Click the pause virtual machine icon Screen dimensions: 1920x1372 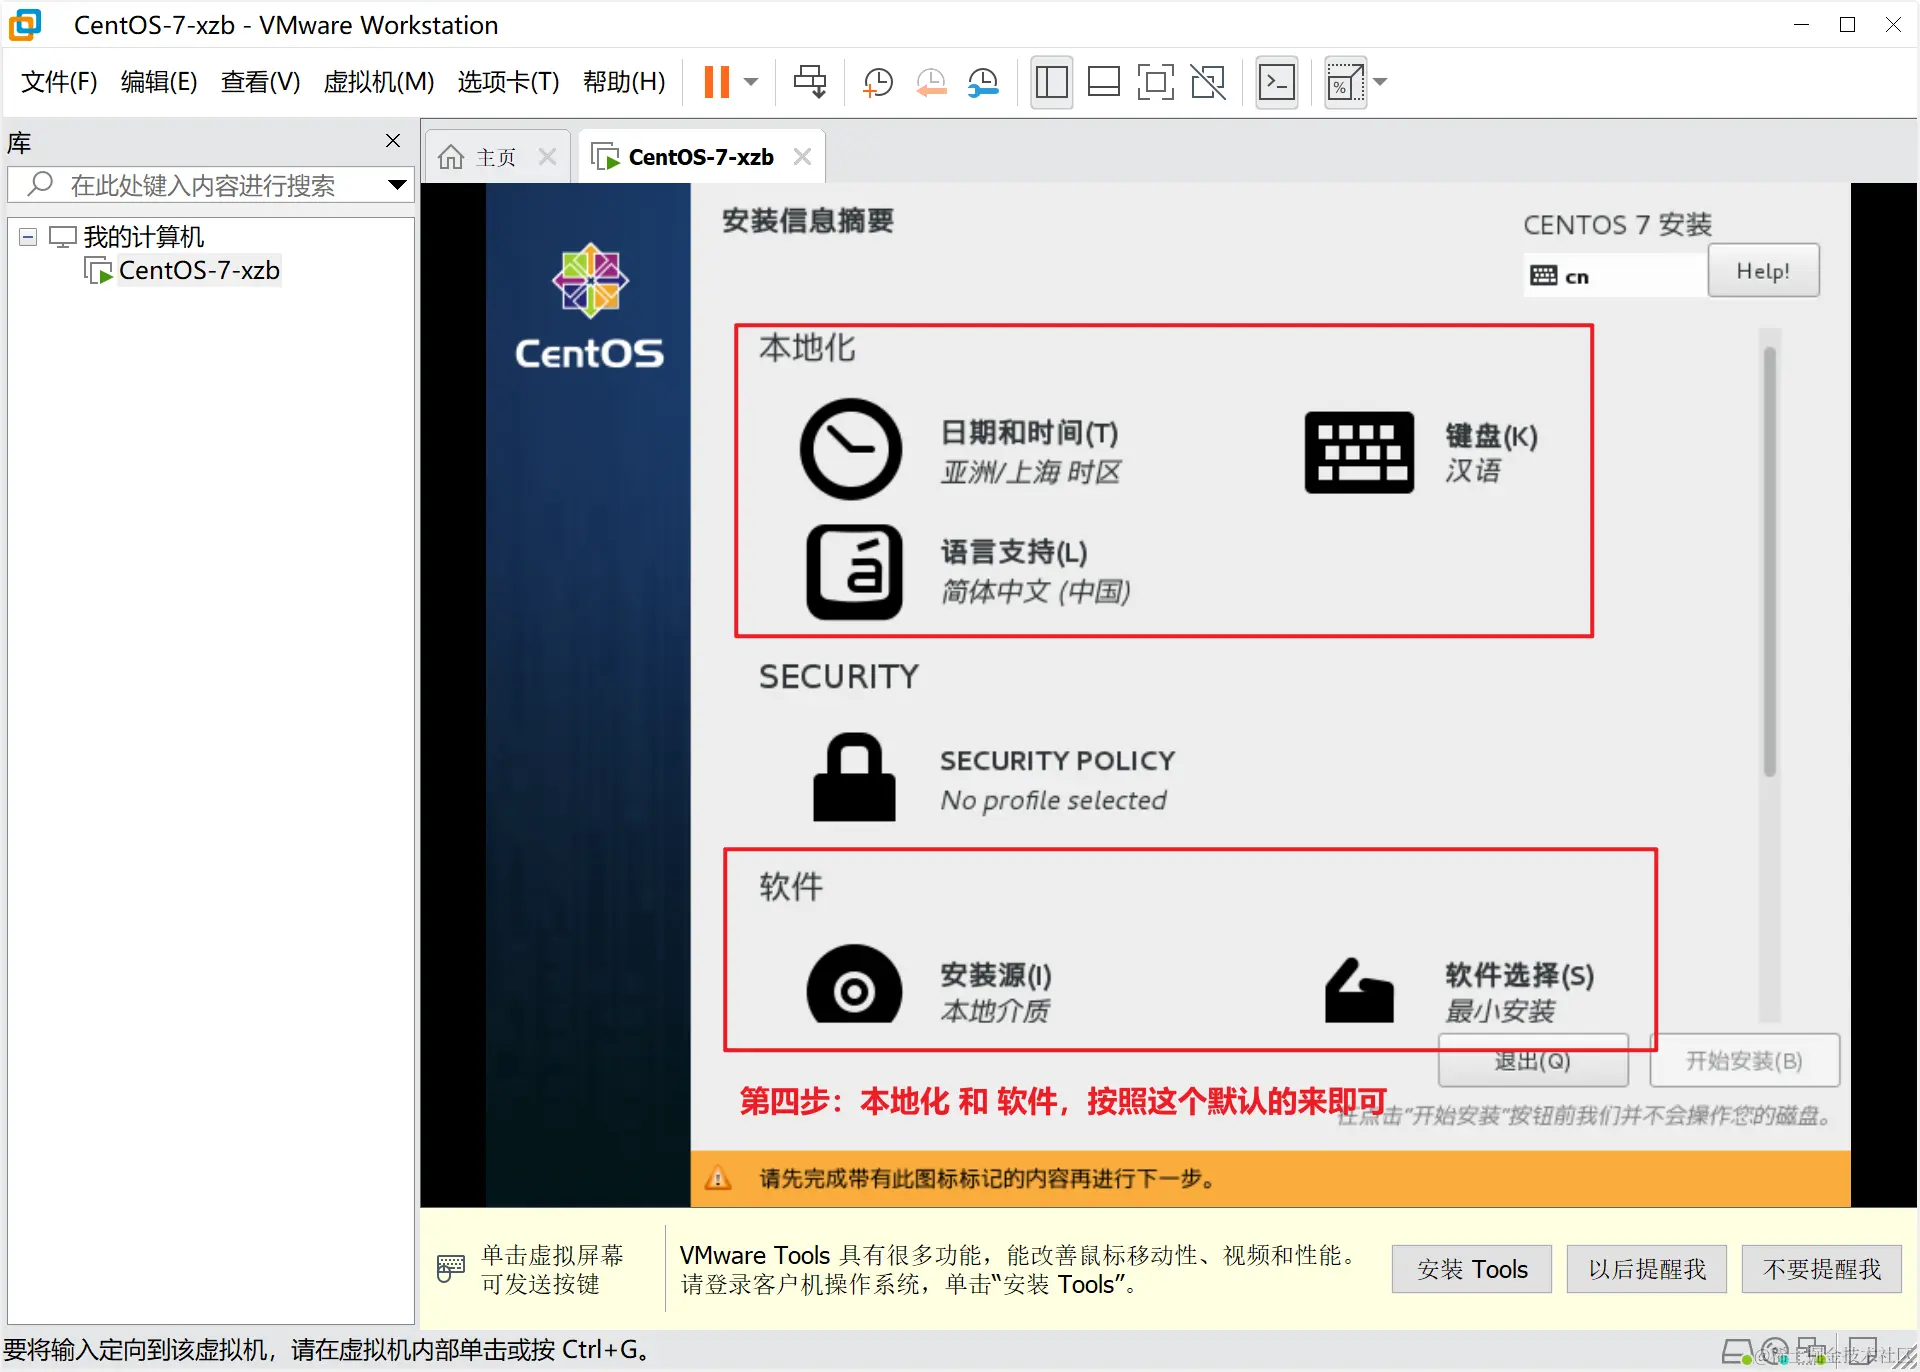(716, 82)
